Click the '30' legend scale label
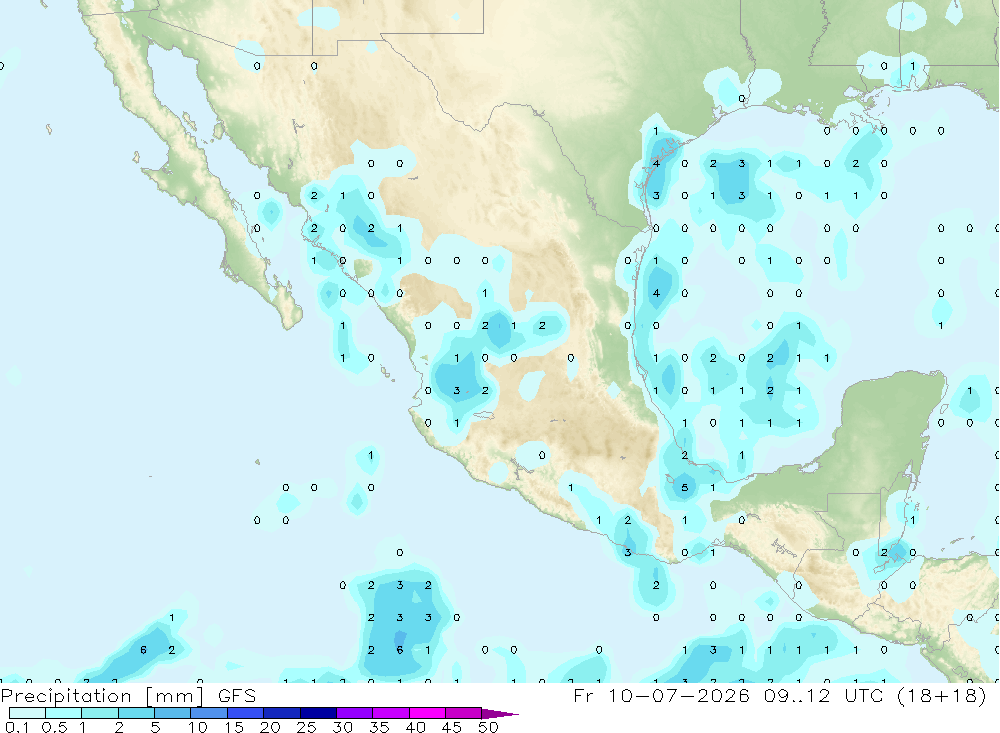The image size is (1000, 733). (342, 727)
